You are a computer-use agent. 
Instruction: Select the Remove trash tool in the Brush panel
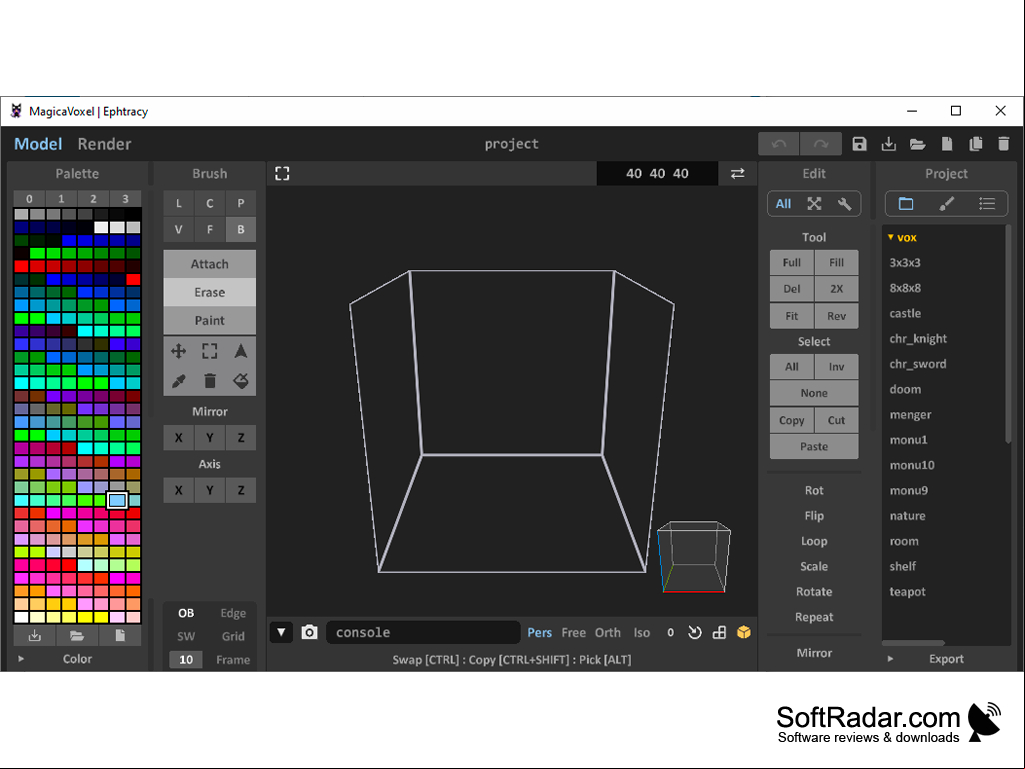click(x=210, y=381)
